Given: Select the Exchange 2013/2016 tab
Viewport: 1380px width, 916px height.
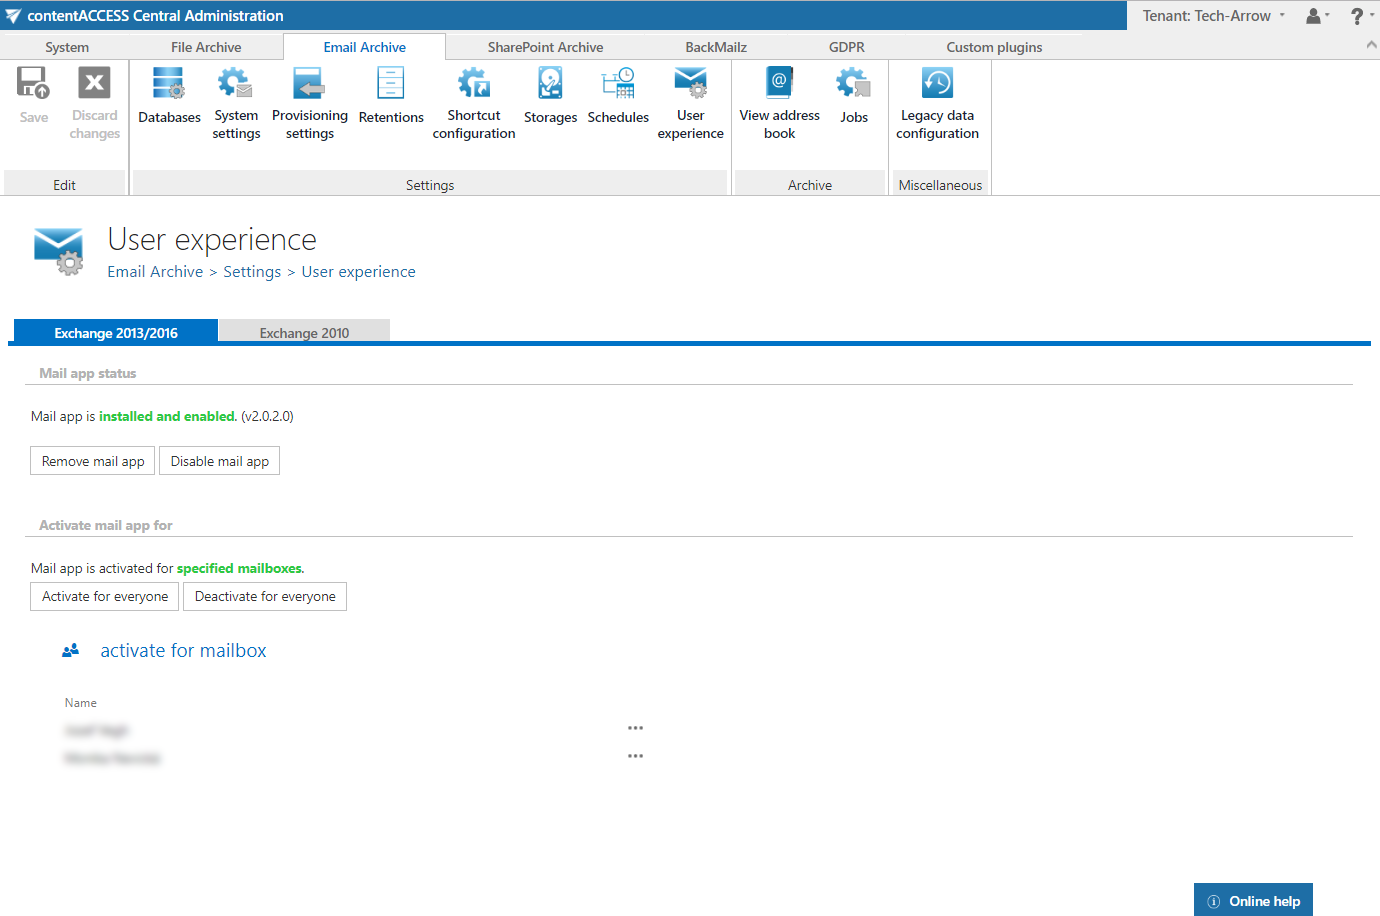Looking at the screenshot, I should point(116,332).
